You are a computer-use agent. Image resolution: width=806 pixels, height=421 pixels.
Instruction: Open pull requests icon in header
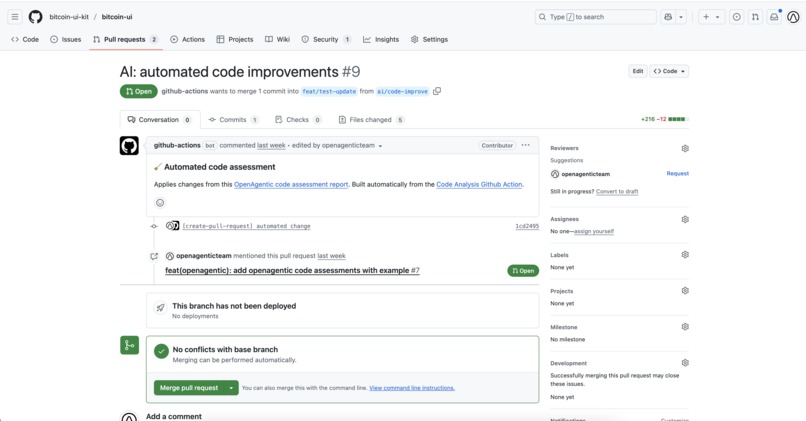point(755,17)
